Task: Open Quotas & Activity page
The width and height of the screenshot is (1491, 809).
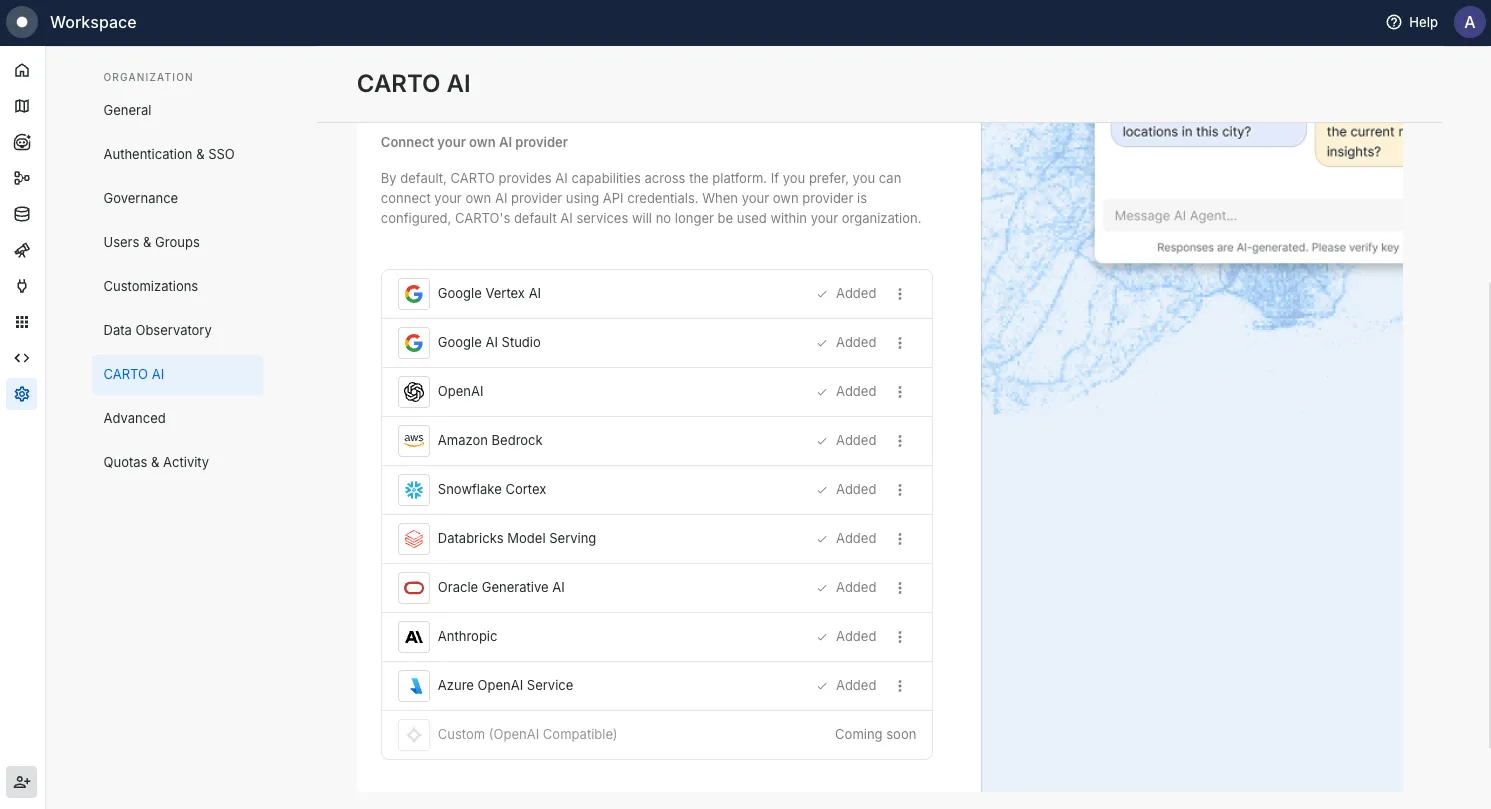Action: pyautogui.click(x=156, y=462)
